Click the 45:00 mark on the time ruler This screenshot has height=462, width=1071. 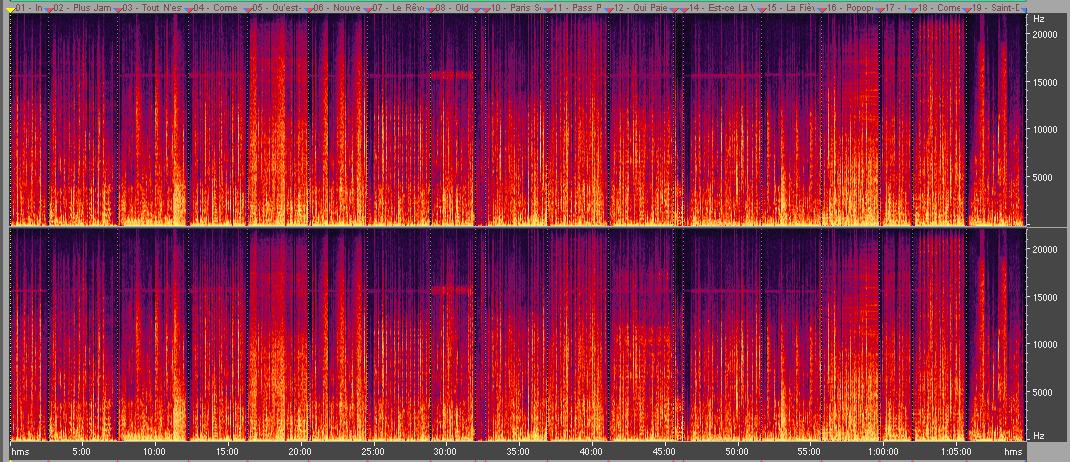coord(664,452)
